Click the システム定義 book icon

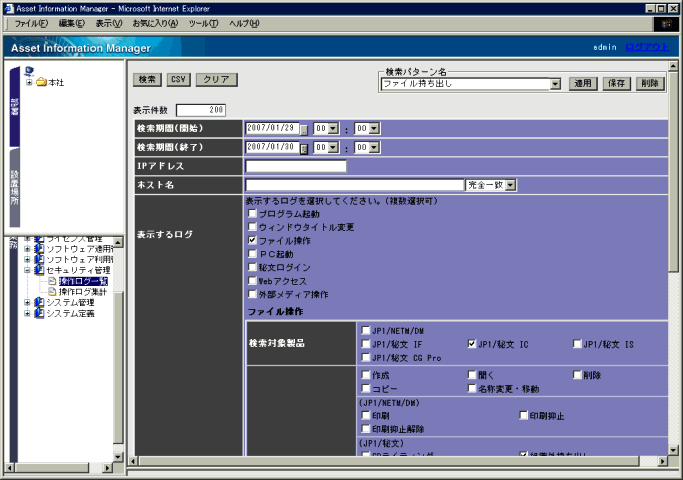(x=39, y=314)
